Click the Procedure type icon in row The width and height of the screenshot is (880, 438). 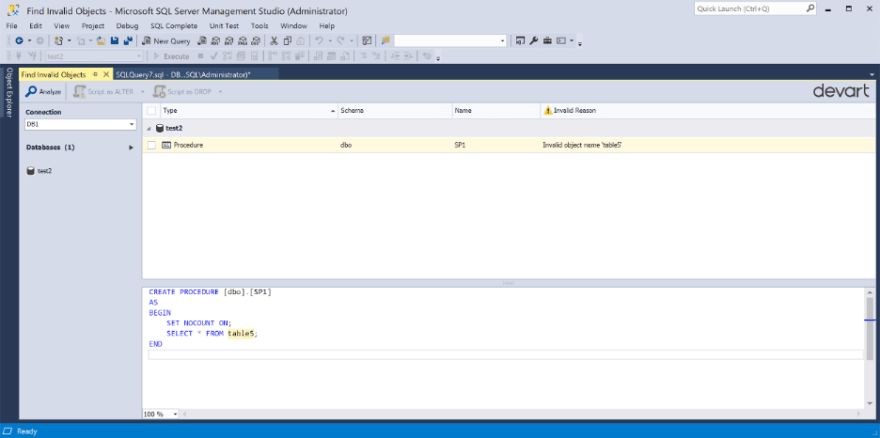(166, 145)
